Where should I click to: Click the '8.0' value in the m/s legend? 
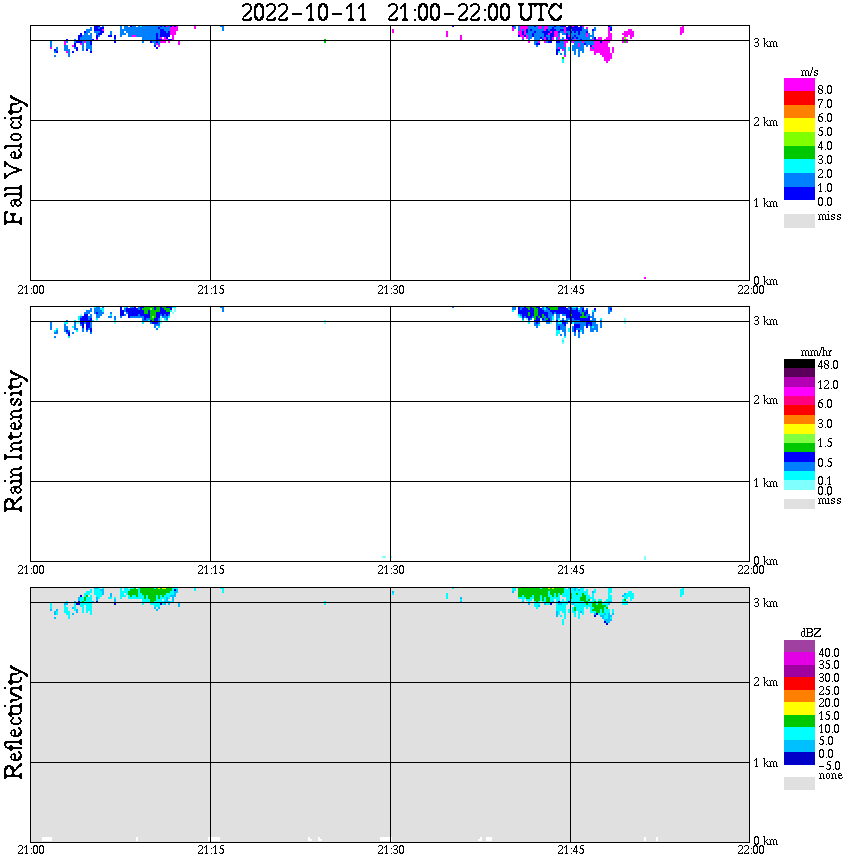click(x=825, y=90)
